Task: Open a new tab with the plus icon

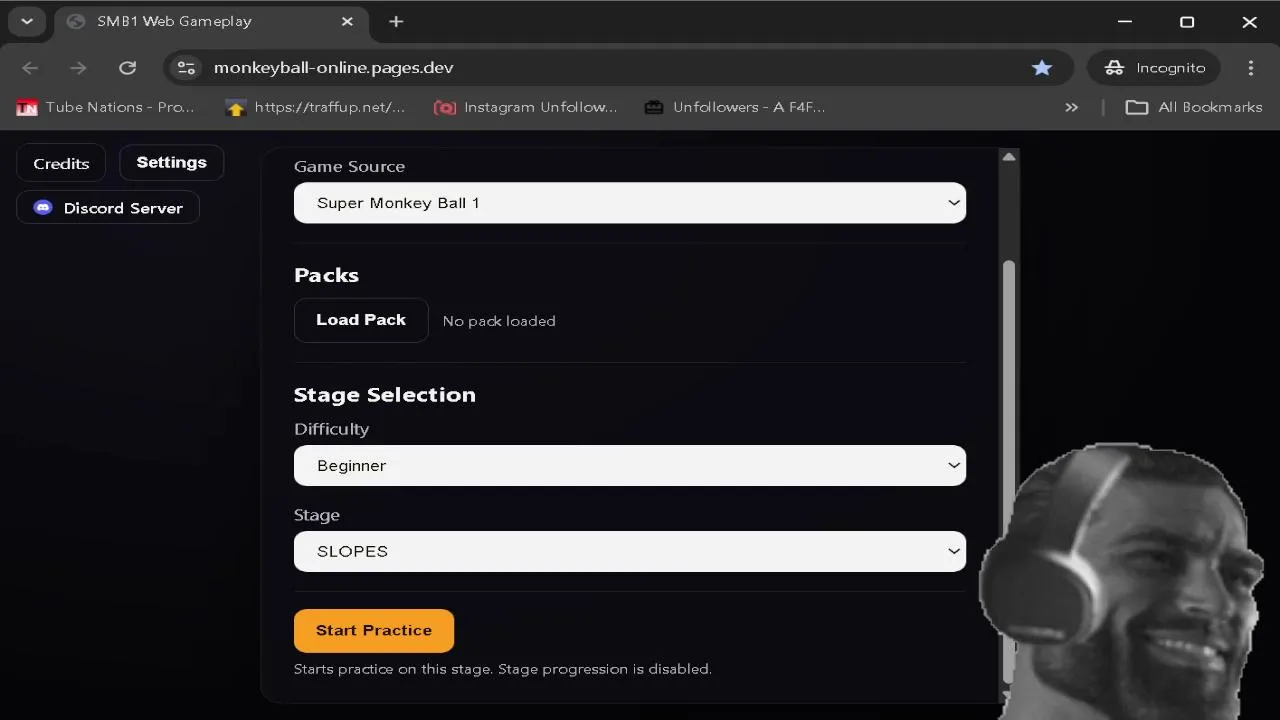Action: pos(396,22)
